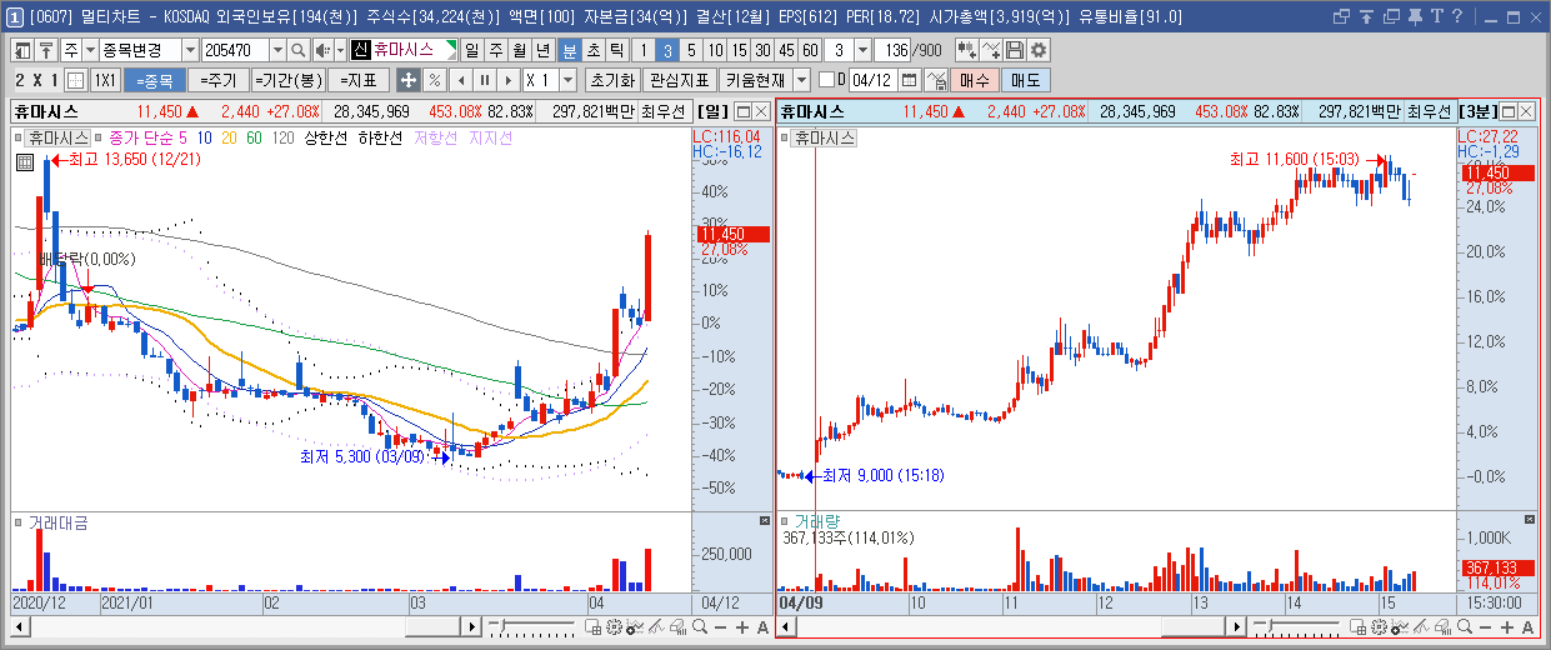Viewport: 1551px width, 650px height.
Task: Click the A text icon under 3-minute chart
Action: tap(1527, 627)
